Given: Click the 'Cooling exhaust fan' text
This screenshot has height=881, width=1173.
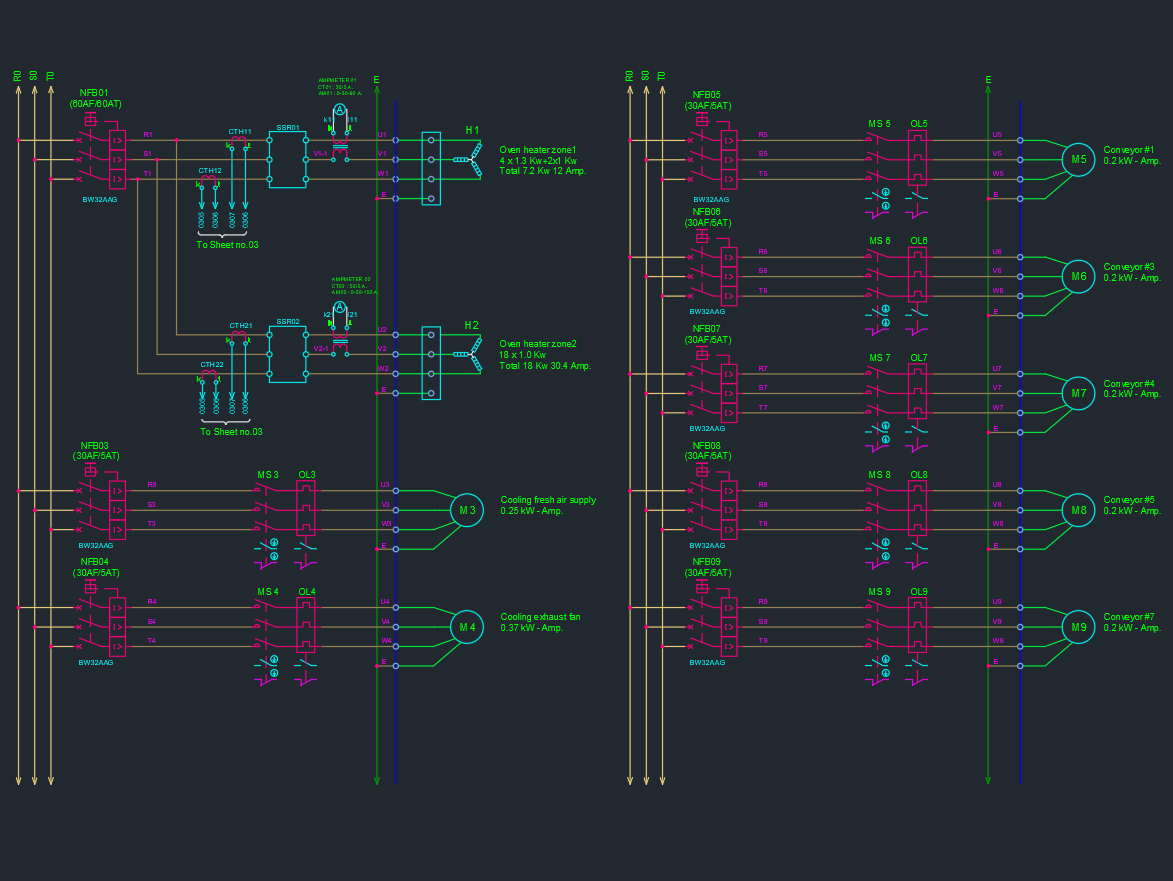Looking at the screenshot, I should tap(540, 617).
